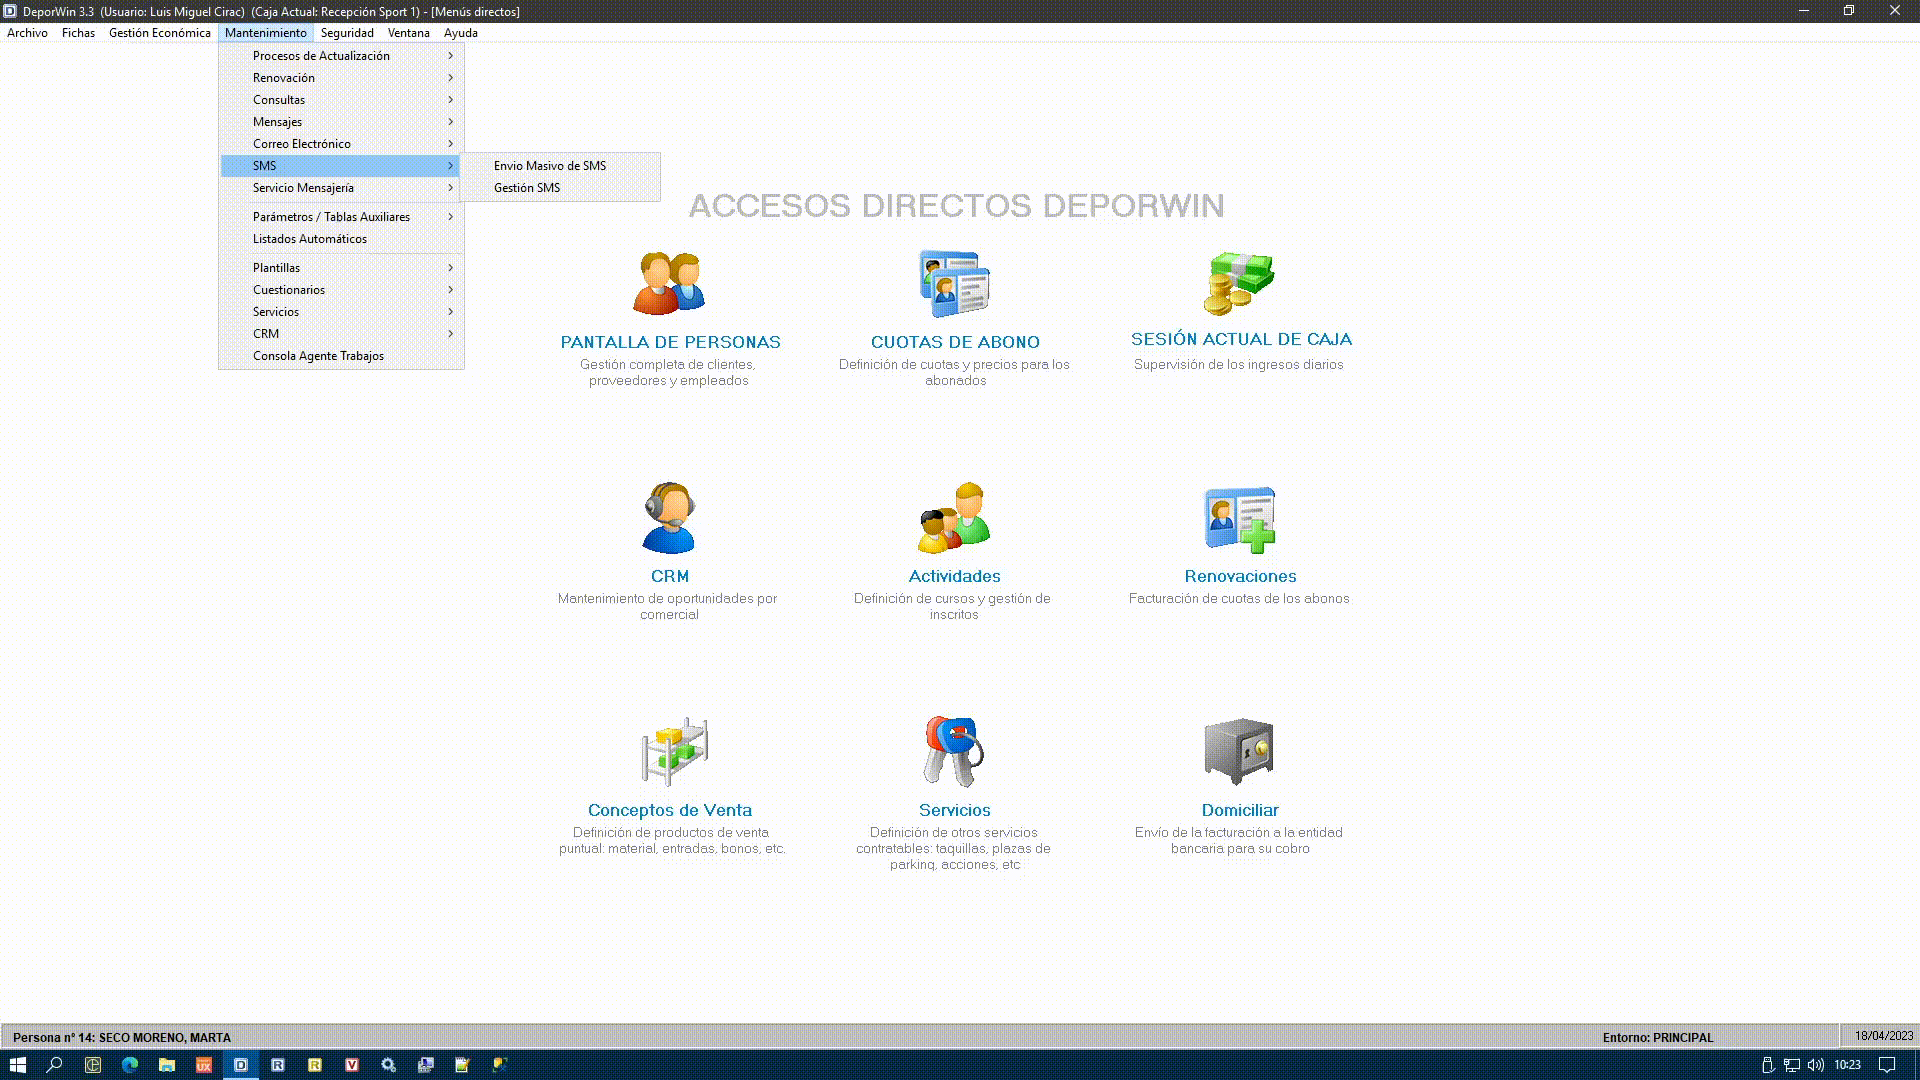Open the notification center icon
Viewport: 1920px width, 1080px height.
point(1887,1065)
